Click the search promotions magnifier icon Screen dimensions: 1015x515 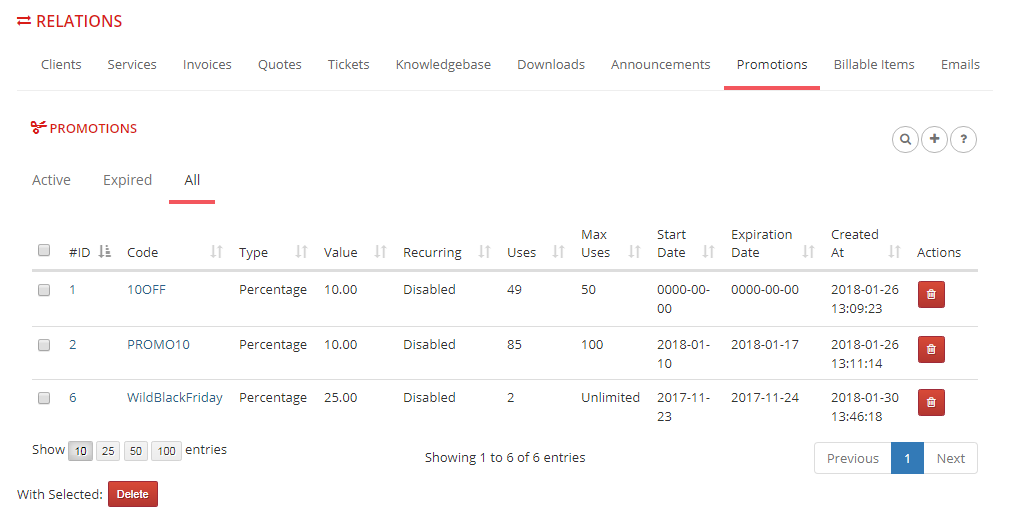pos(905,140)
